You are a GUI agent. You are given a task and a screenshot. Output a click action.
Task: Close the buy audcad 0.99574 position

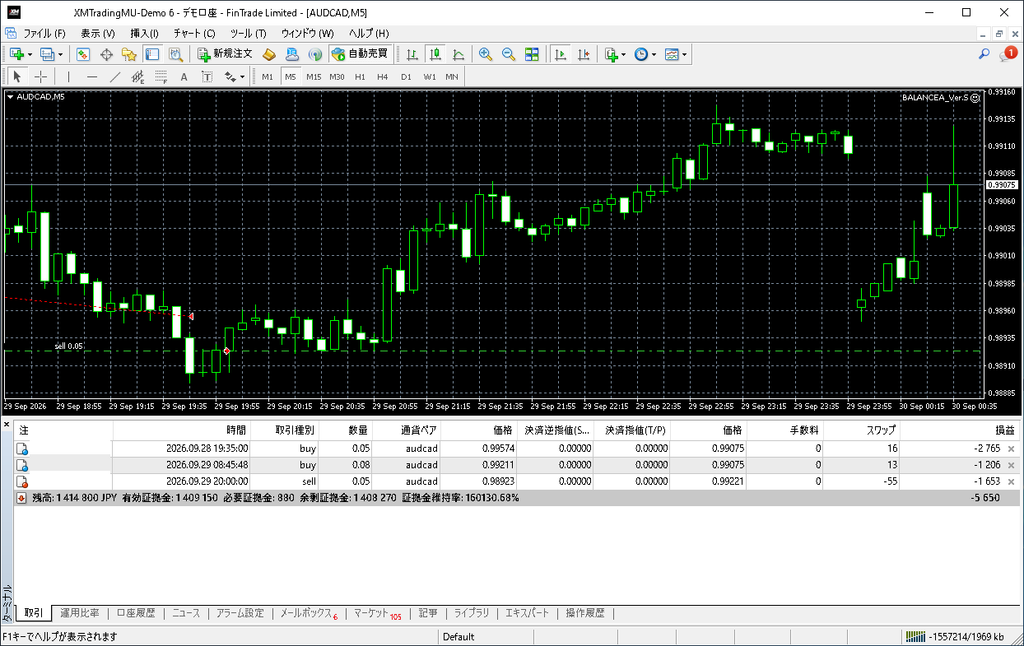1011,449
